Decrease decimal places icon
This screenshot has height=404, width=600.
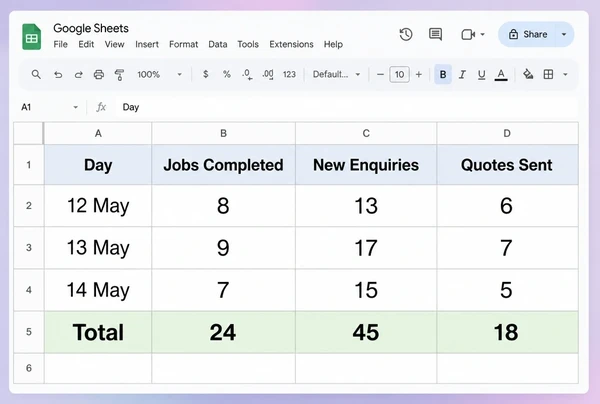click(x=247, y=74)
